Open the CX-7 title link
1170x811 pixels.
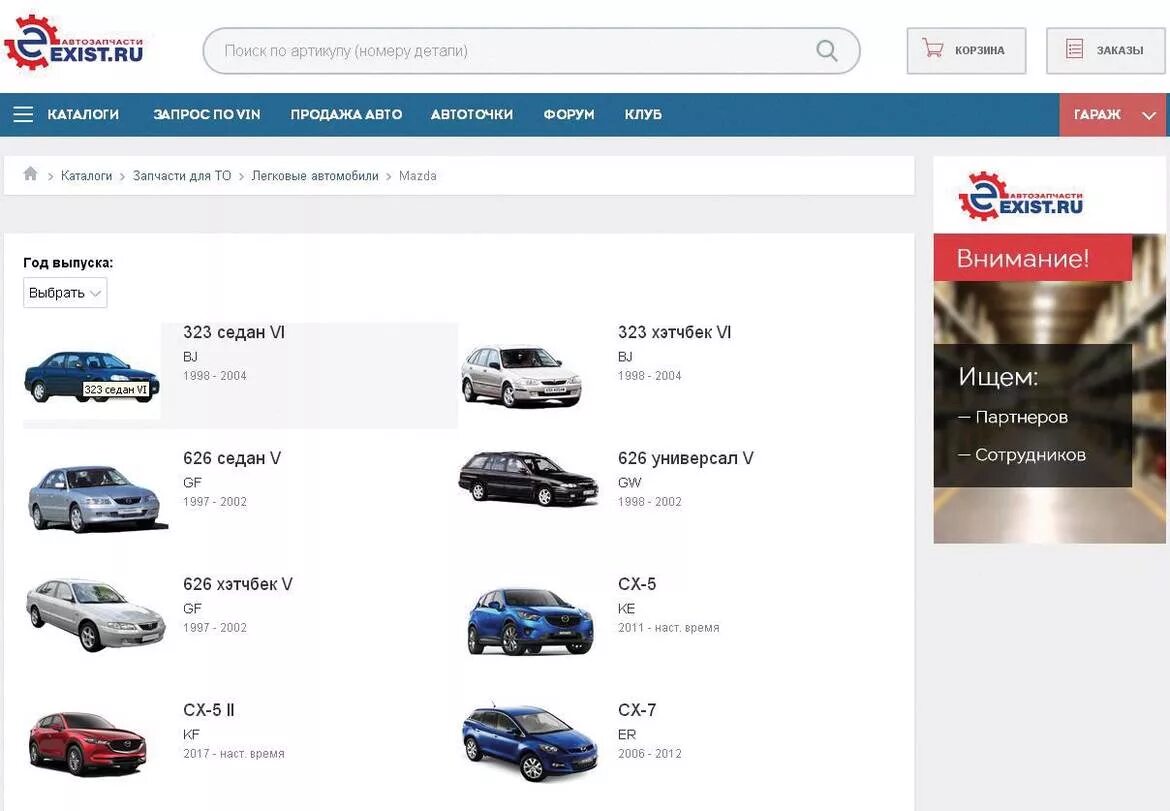637,710
